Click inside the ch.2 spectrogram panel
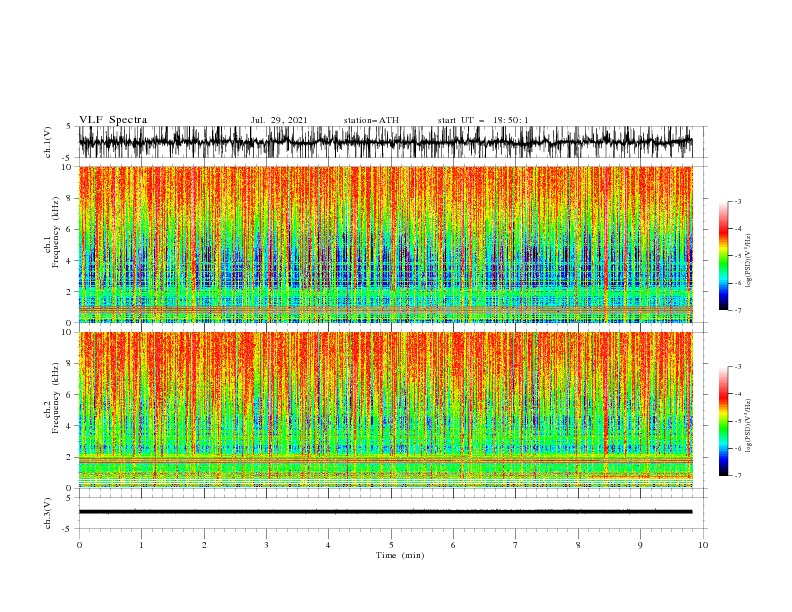This screenshot has height=612, width=792. click(385, 410)
